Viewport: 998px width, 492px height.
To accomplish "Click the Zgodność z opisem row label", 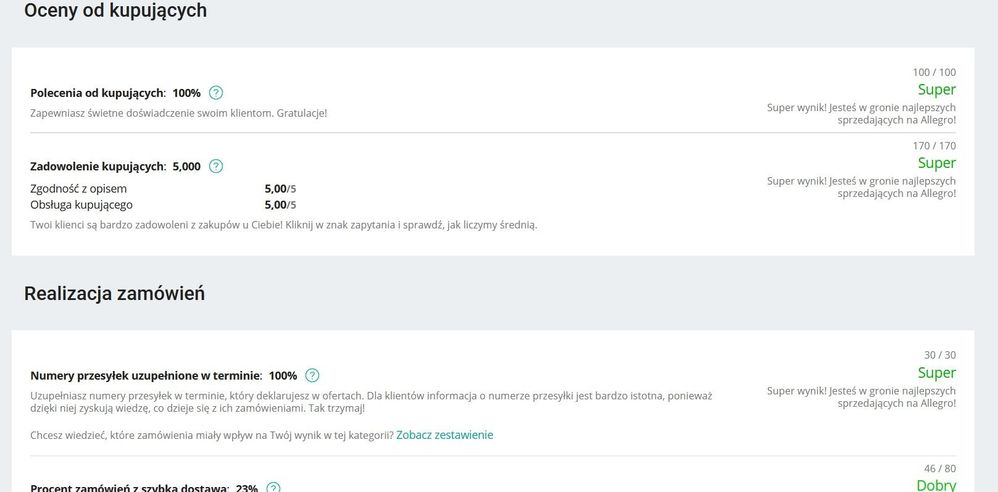I will (78, 189).
